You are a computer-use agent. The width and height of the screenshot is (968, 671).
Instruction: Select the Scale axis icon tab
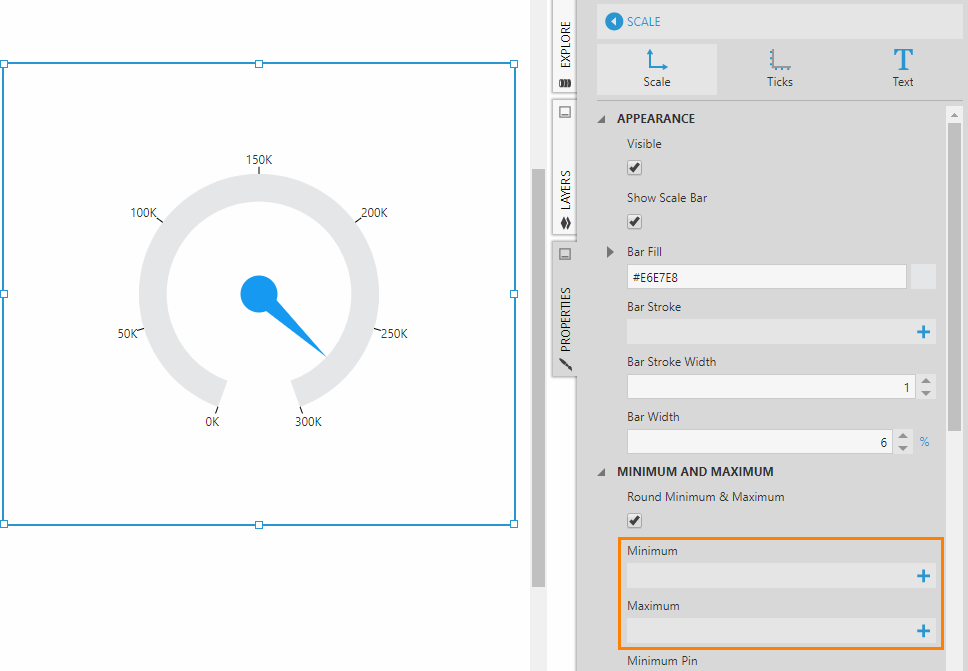point(657,69)
